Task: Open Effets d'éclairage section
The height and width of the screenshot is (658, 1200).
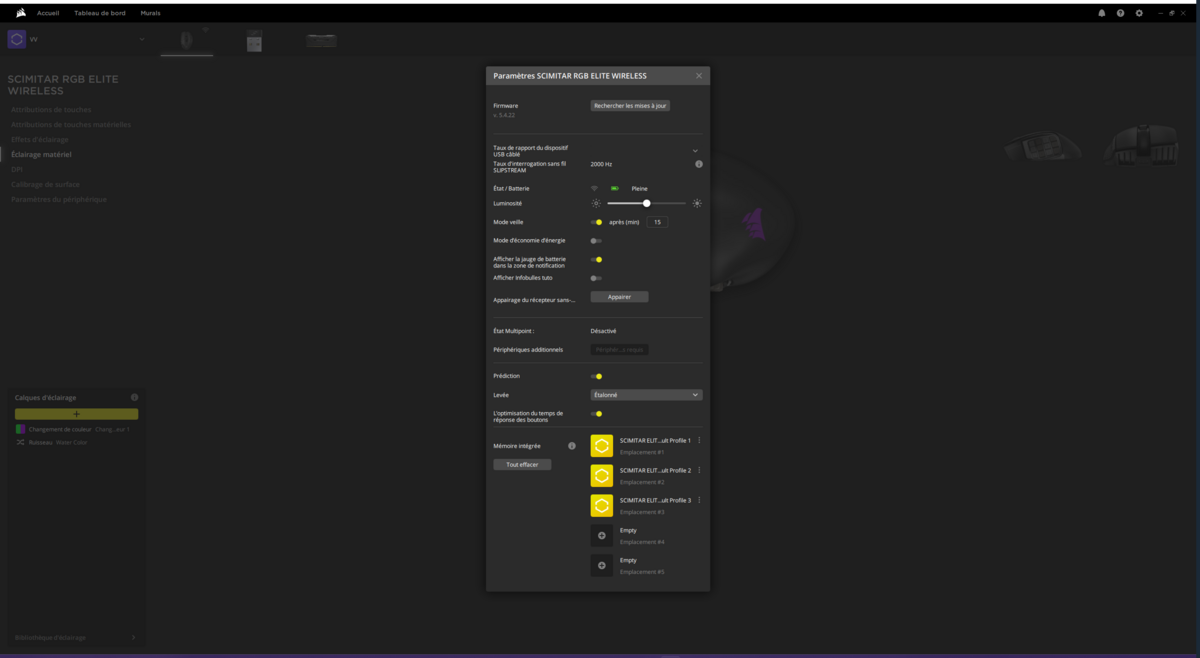Action: tap(40, 139)
